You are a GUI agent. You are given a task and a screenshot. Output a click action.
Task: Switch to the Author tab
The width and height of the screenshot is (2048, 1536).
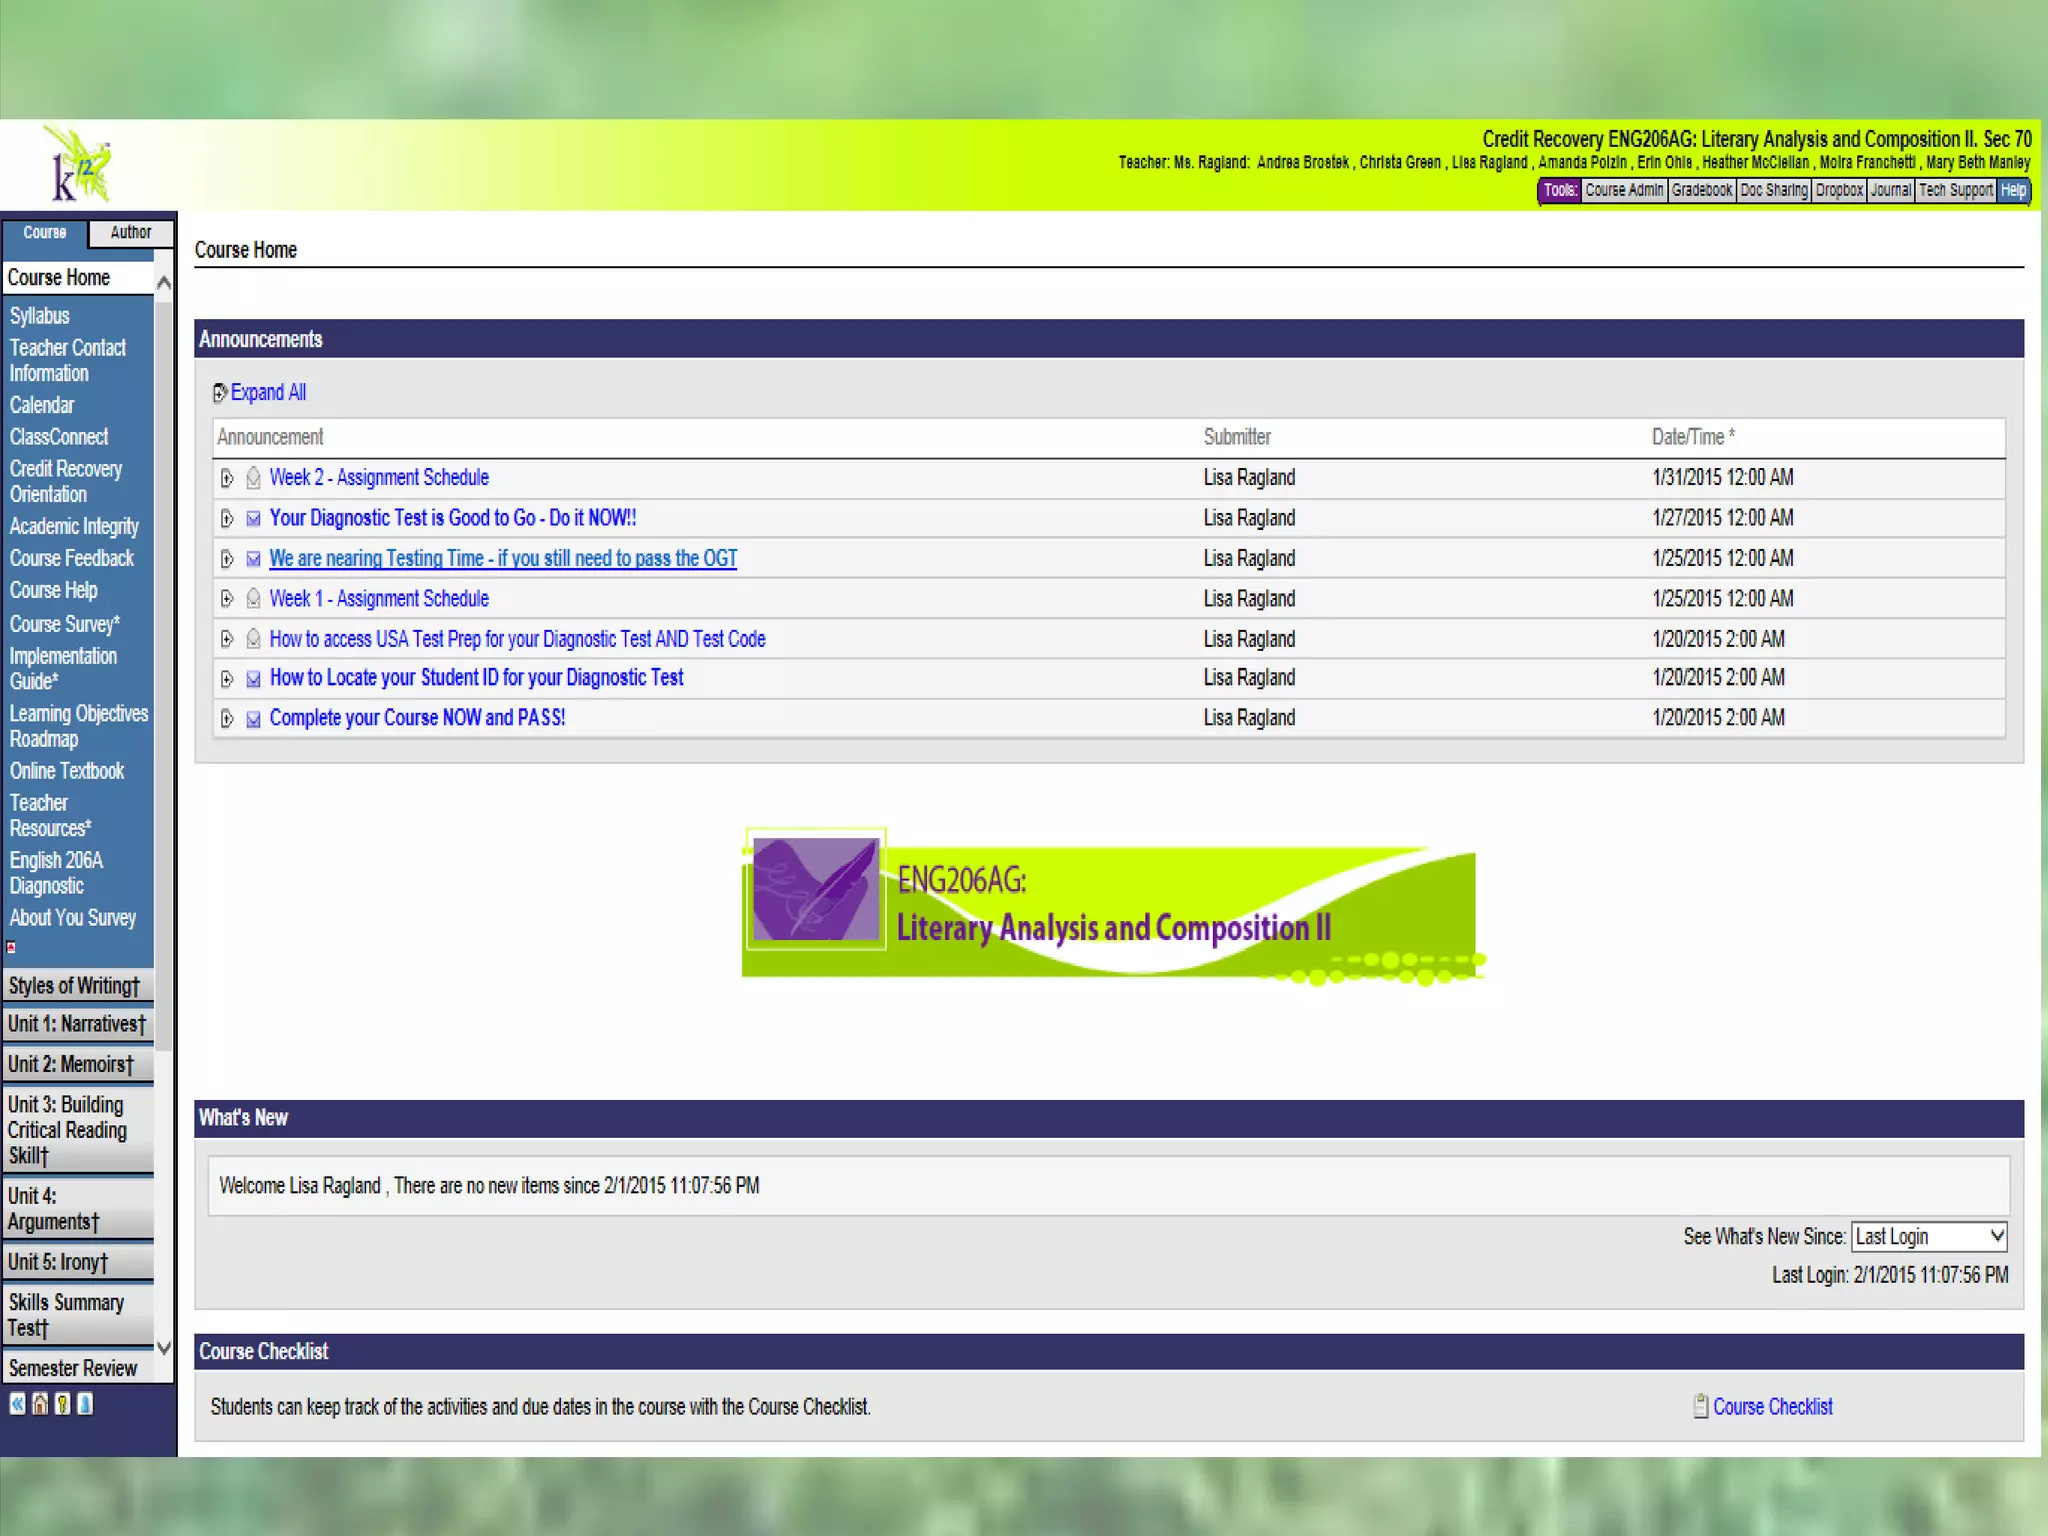pyautogui.click(x=131, y=233)
